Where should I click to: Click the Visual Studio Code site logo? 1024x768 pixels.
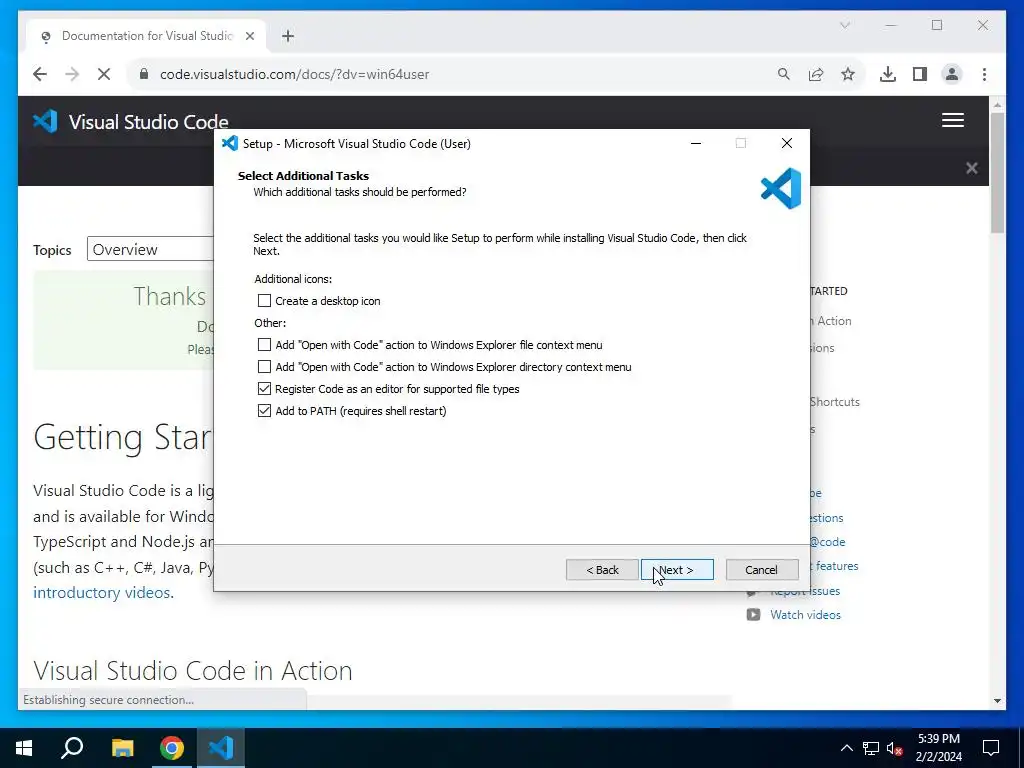(131, 121)
